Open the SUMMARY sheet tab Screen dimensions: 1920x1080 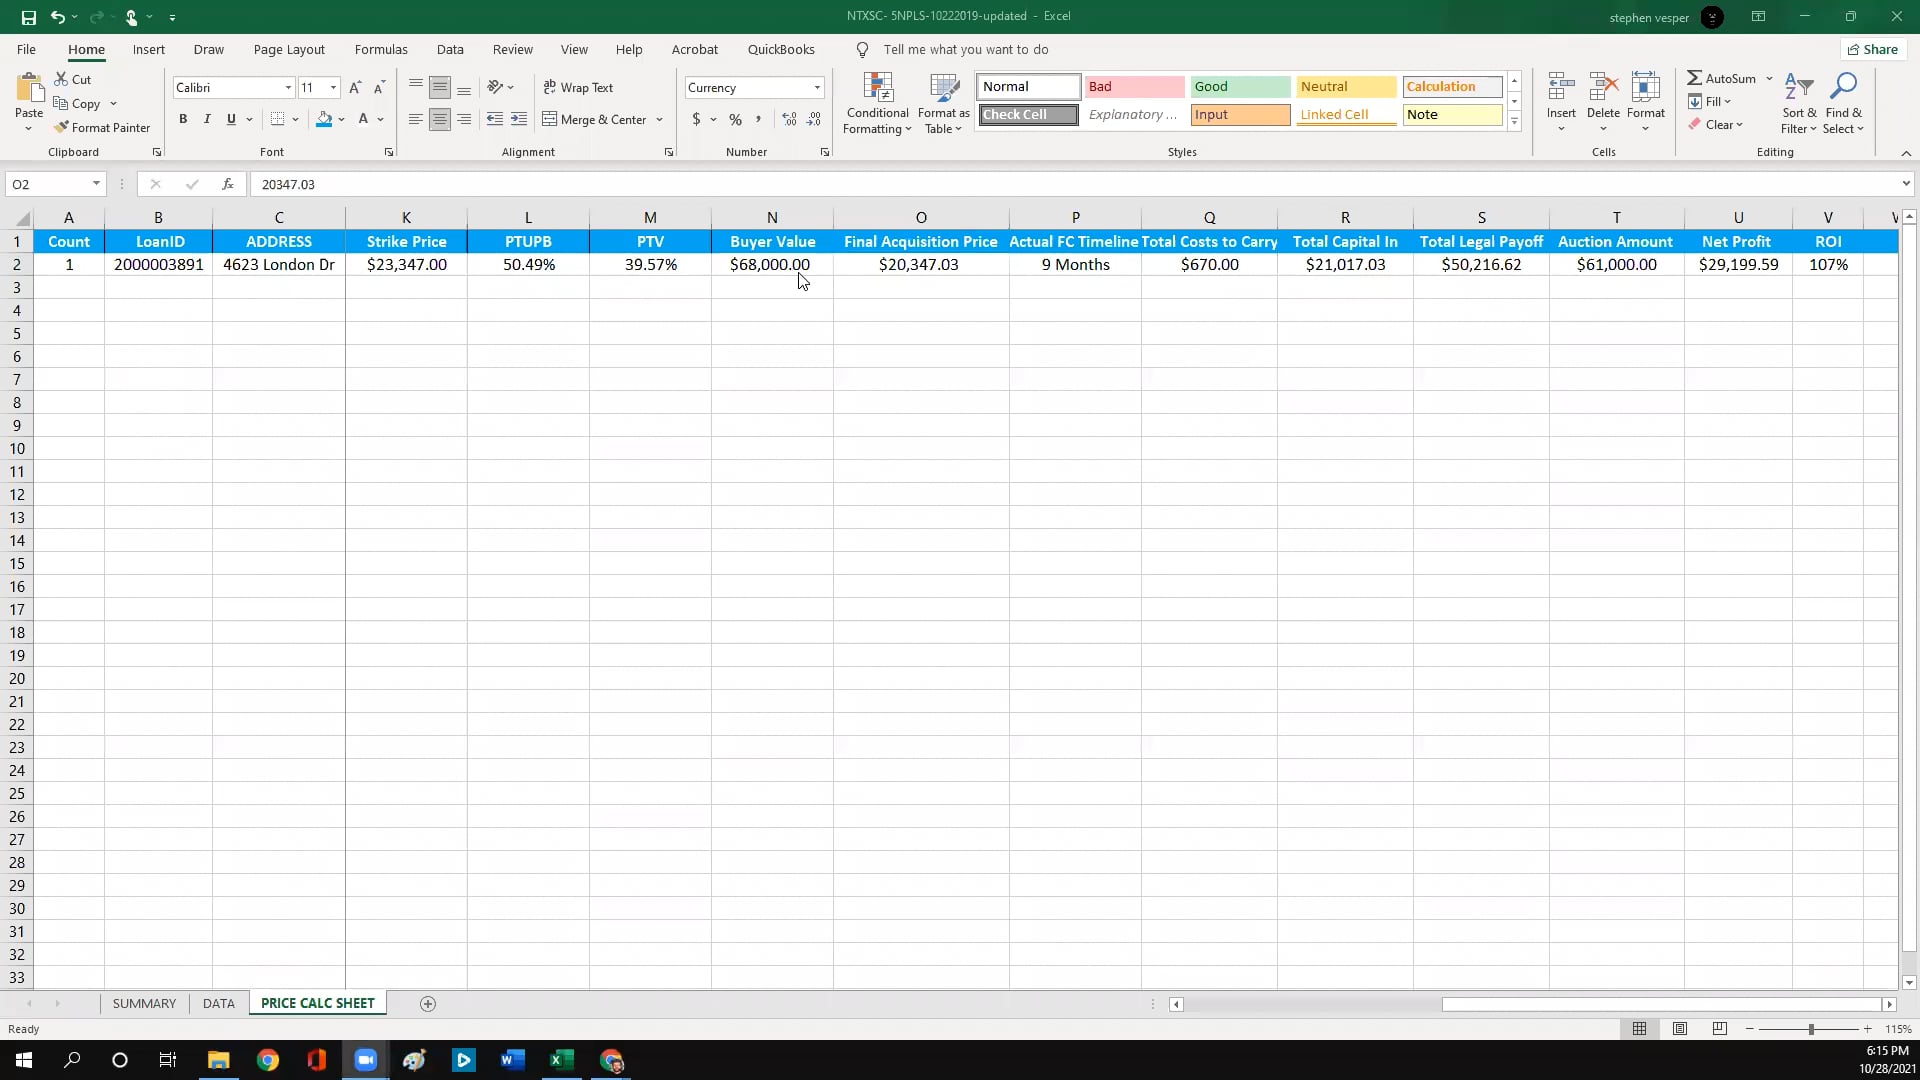(x=144, y=1003)
